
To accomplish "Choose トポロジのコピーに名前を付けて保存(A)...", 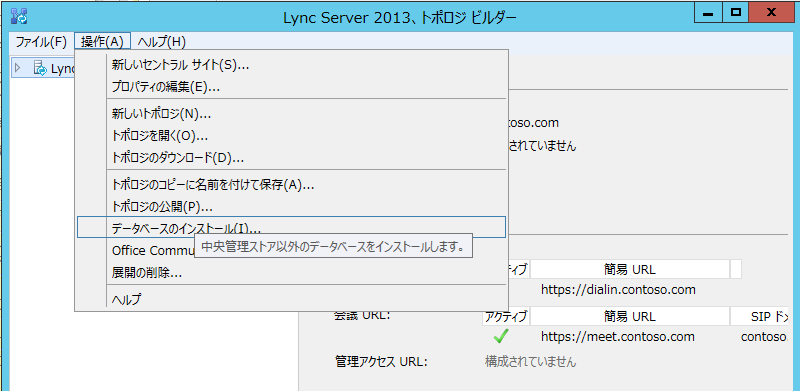I will [x=291, y=185].
